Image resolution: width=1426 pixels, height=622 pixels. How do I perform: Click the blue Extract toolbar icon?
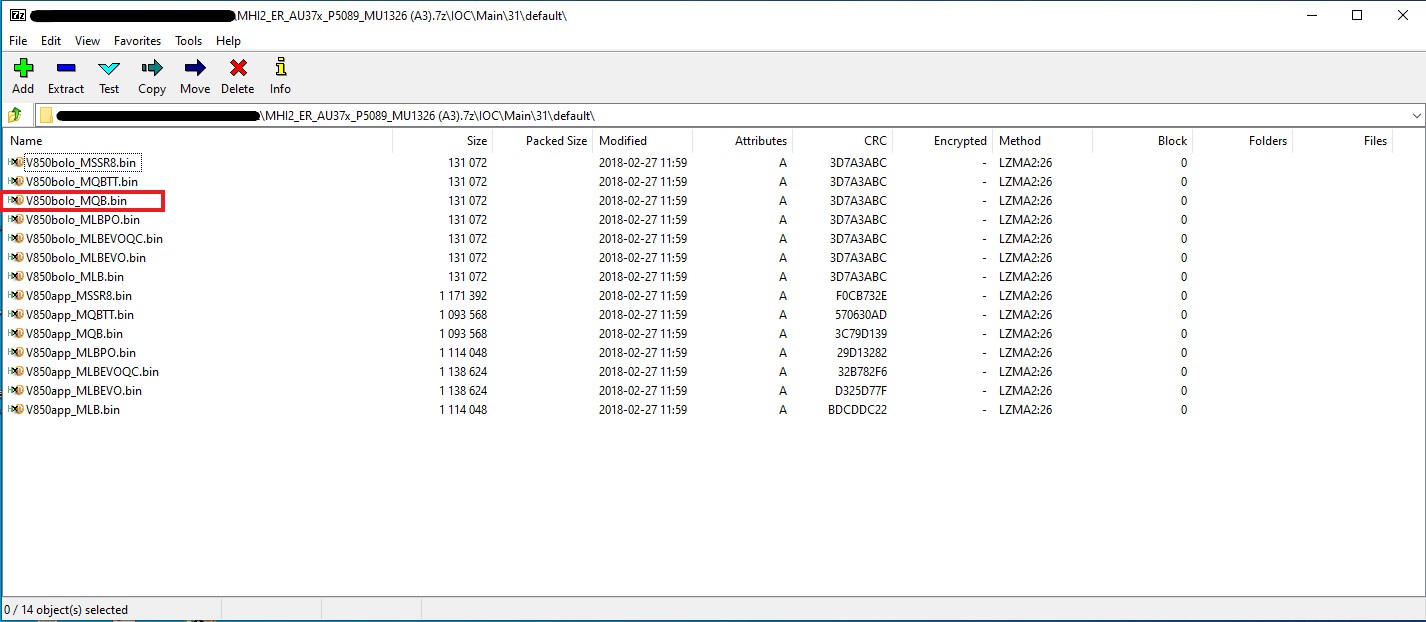[x=66, y=68]
